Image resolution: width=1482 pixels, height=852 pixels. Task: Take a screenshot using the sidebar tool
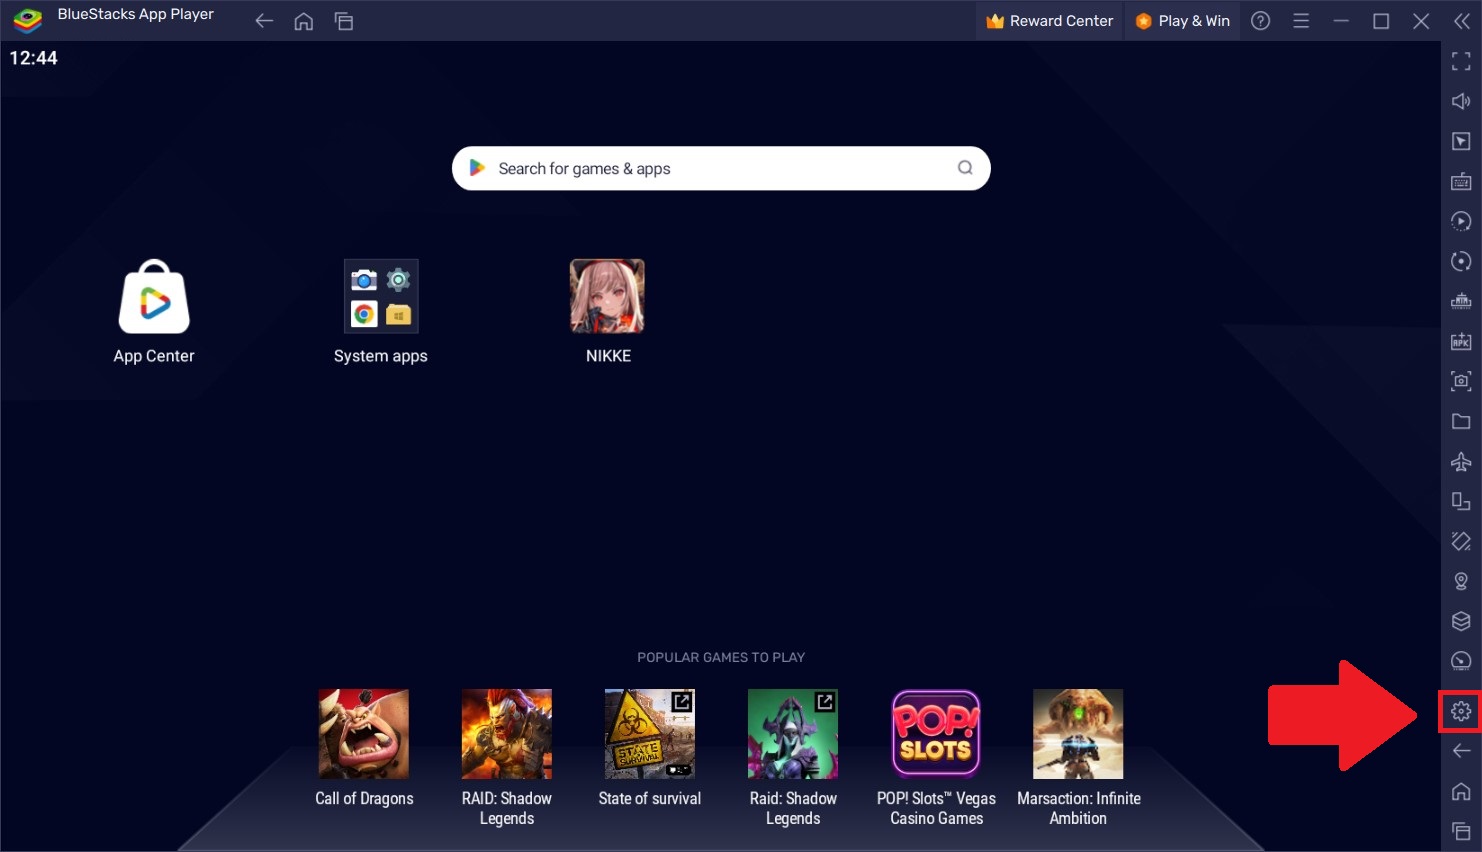click(1460, 381)
